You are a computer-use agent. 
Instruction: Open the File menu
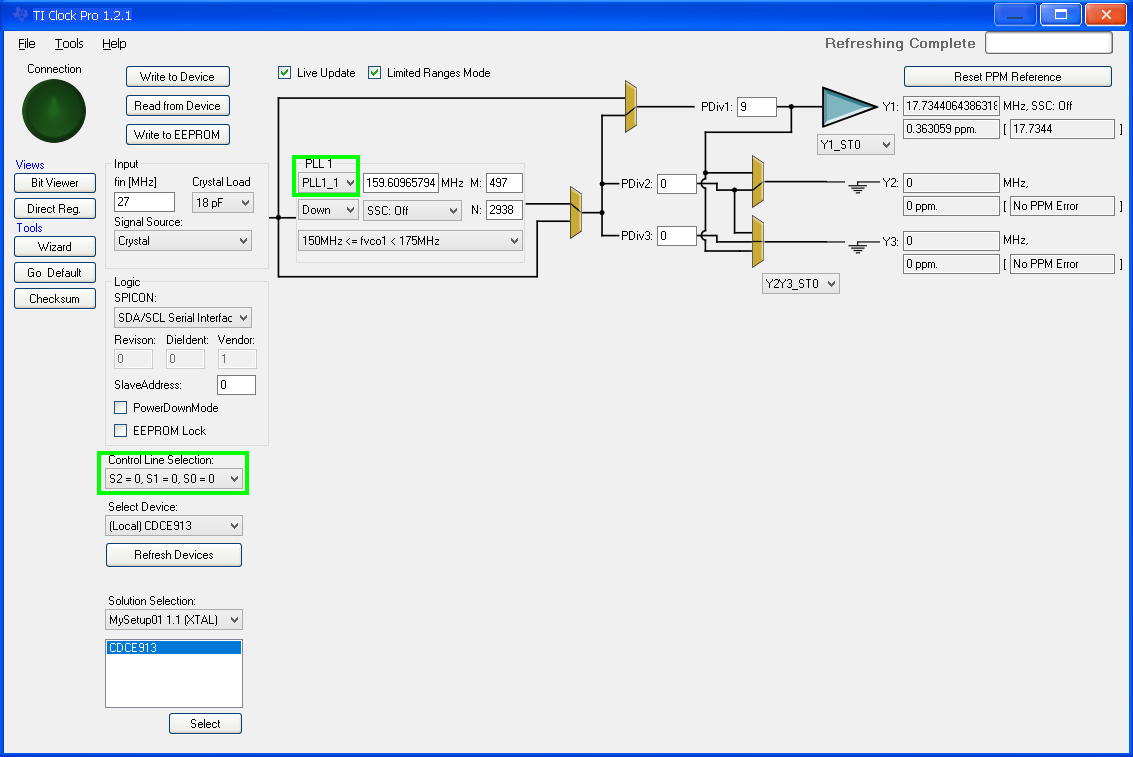pos(26,44)
